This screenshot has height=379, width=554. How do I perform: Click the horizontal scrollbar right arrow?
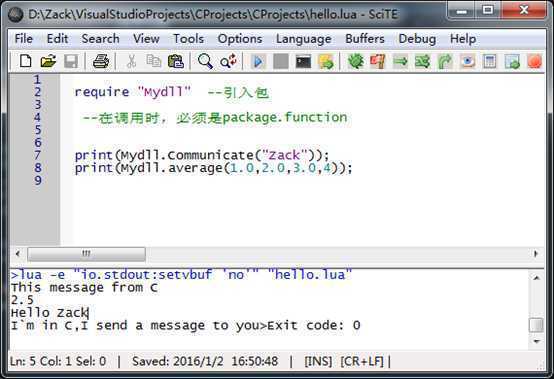coord(536,254)
